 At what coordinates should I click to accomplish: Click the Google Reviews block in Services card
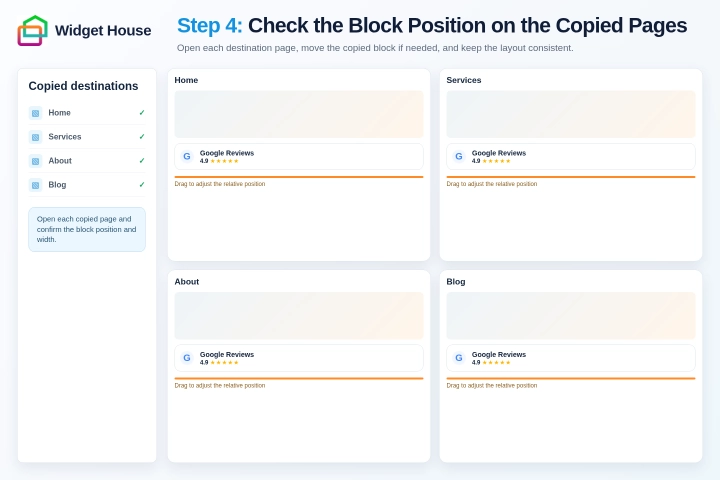(x=571, y=157)
